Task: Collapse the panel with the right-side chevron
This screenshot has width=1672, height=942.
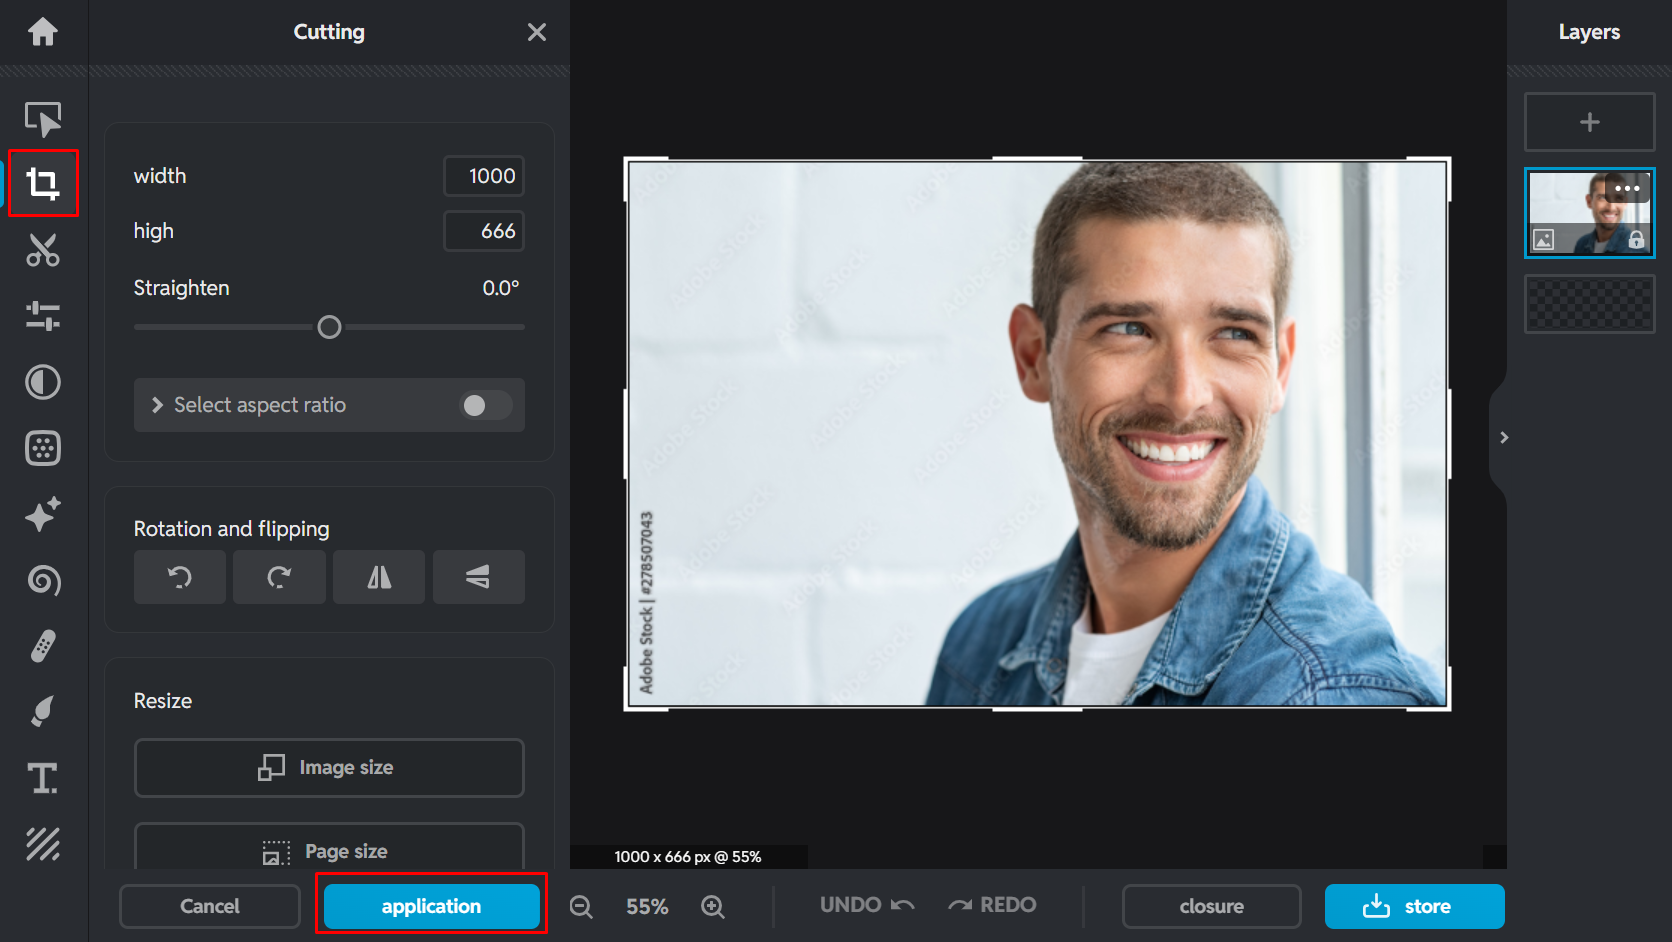Action: point(1504,436)
